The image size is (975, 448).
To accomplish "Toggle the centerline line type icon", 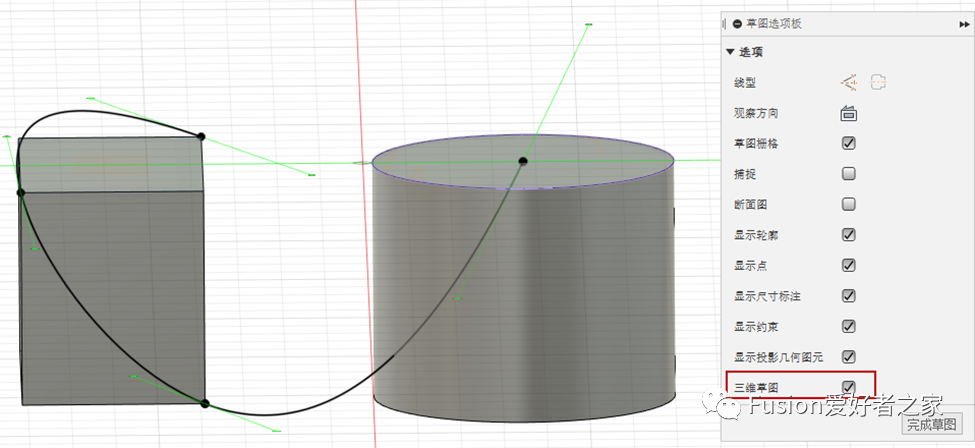I will [x=878, y=82].
